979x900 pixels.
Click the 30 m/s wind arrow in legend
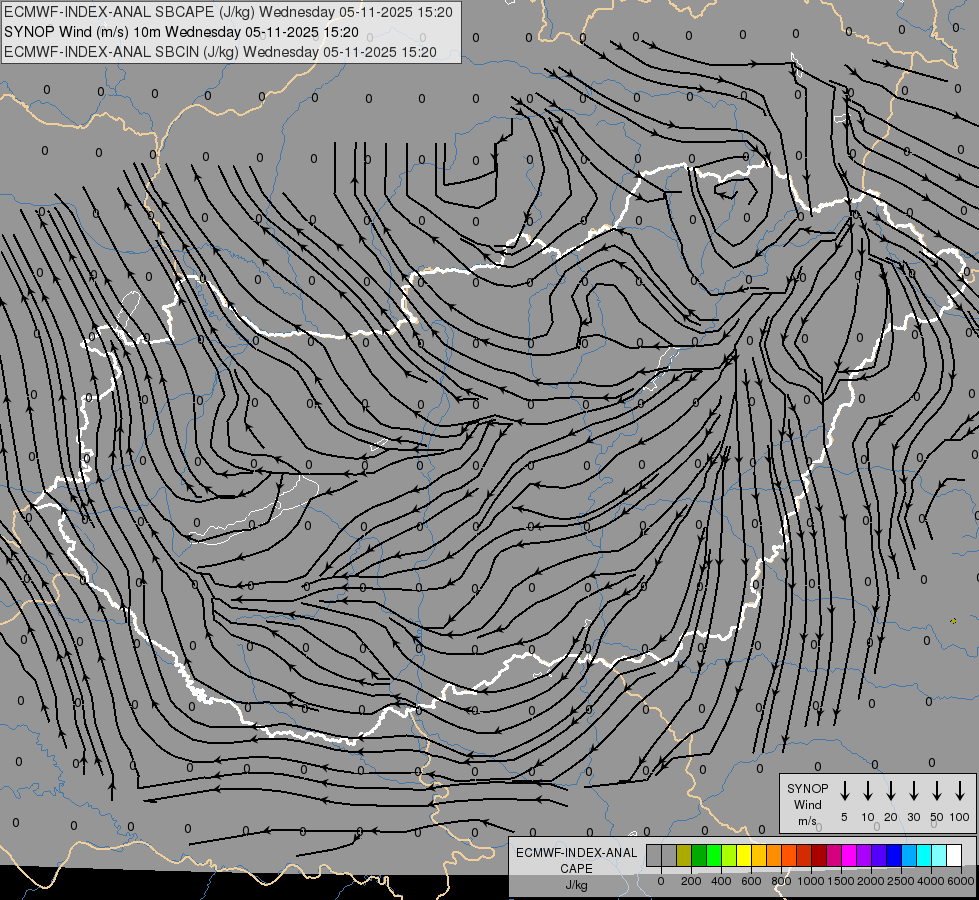(x=913, y=791)
